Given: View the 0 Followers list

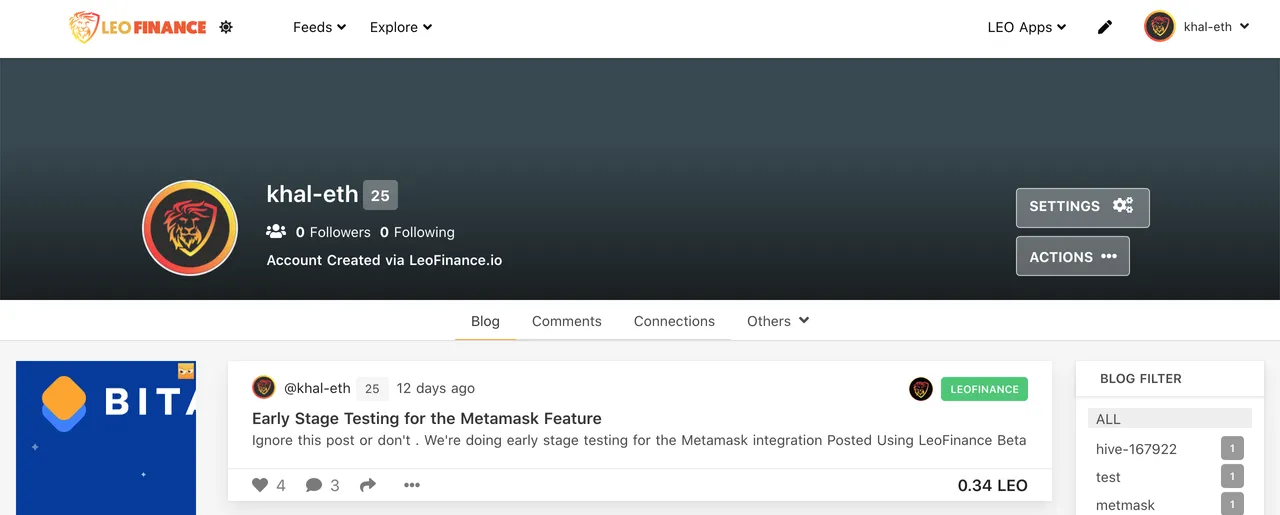Looking at the screenshot, I should (333, 232).
